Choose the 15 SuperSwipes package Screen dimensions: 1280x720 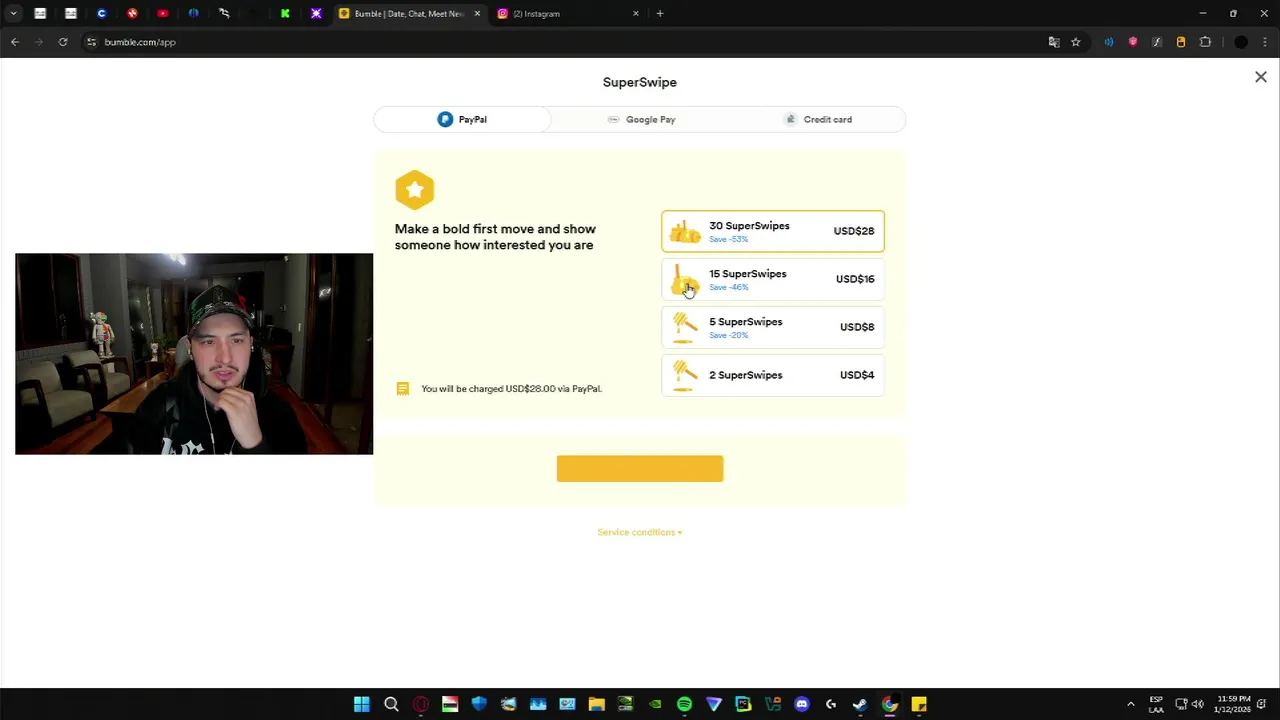tap(773, 279)
